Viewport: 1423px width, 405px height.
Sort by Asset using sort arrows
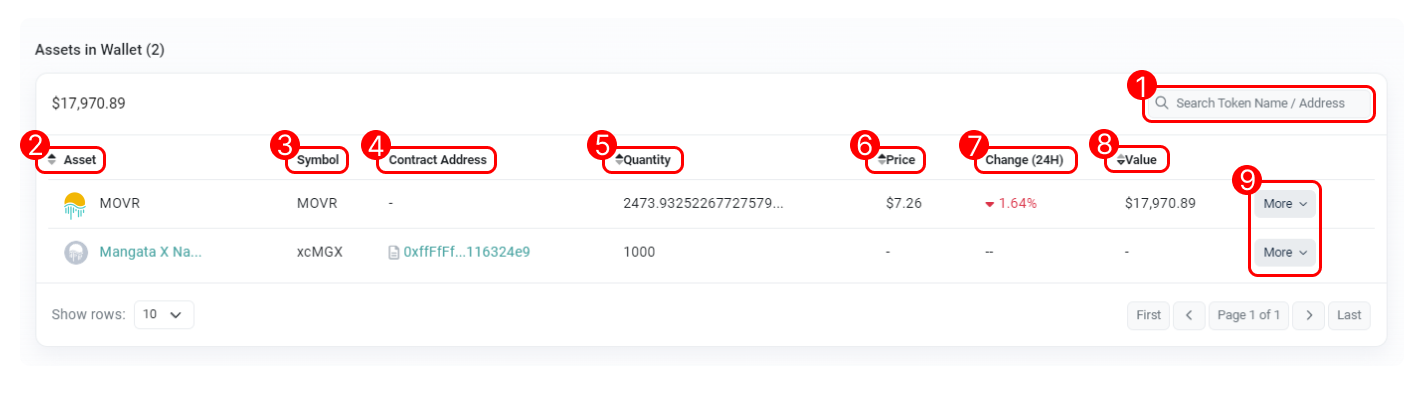52,160
